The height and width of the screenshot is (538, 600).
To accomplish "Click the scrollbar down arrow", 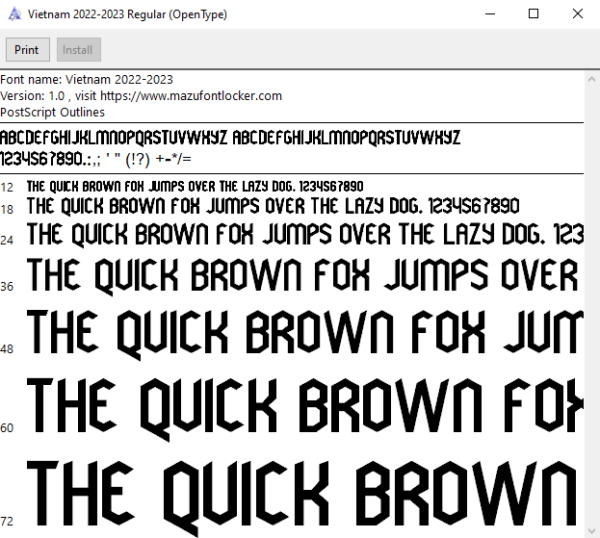I will click(592, 530).
